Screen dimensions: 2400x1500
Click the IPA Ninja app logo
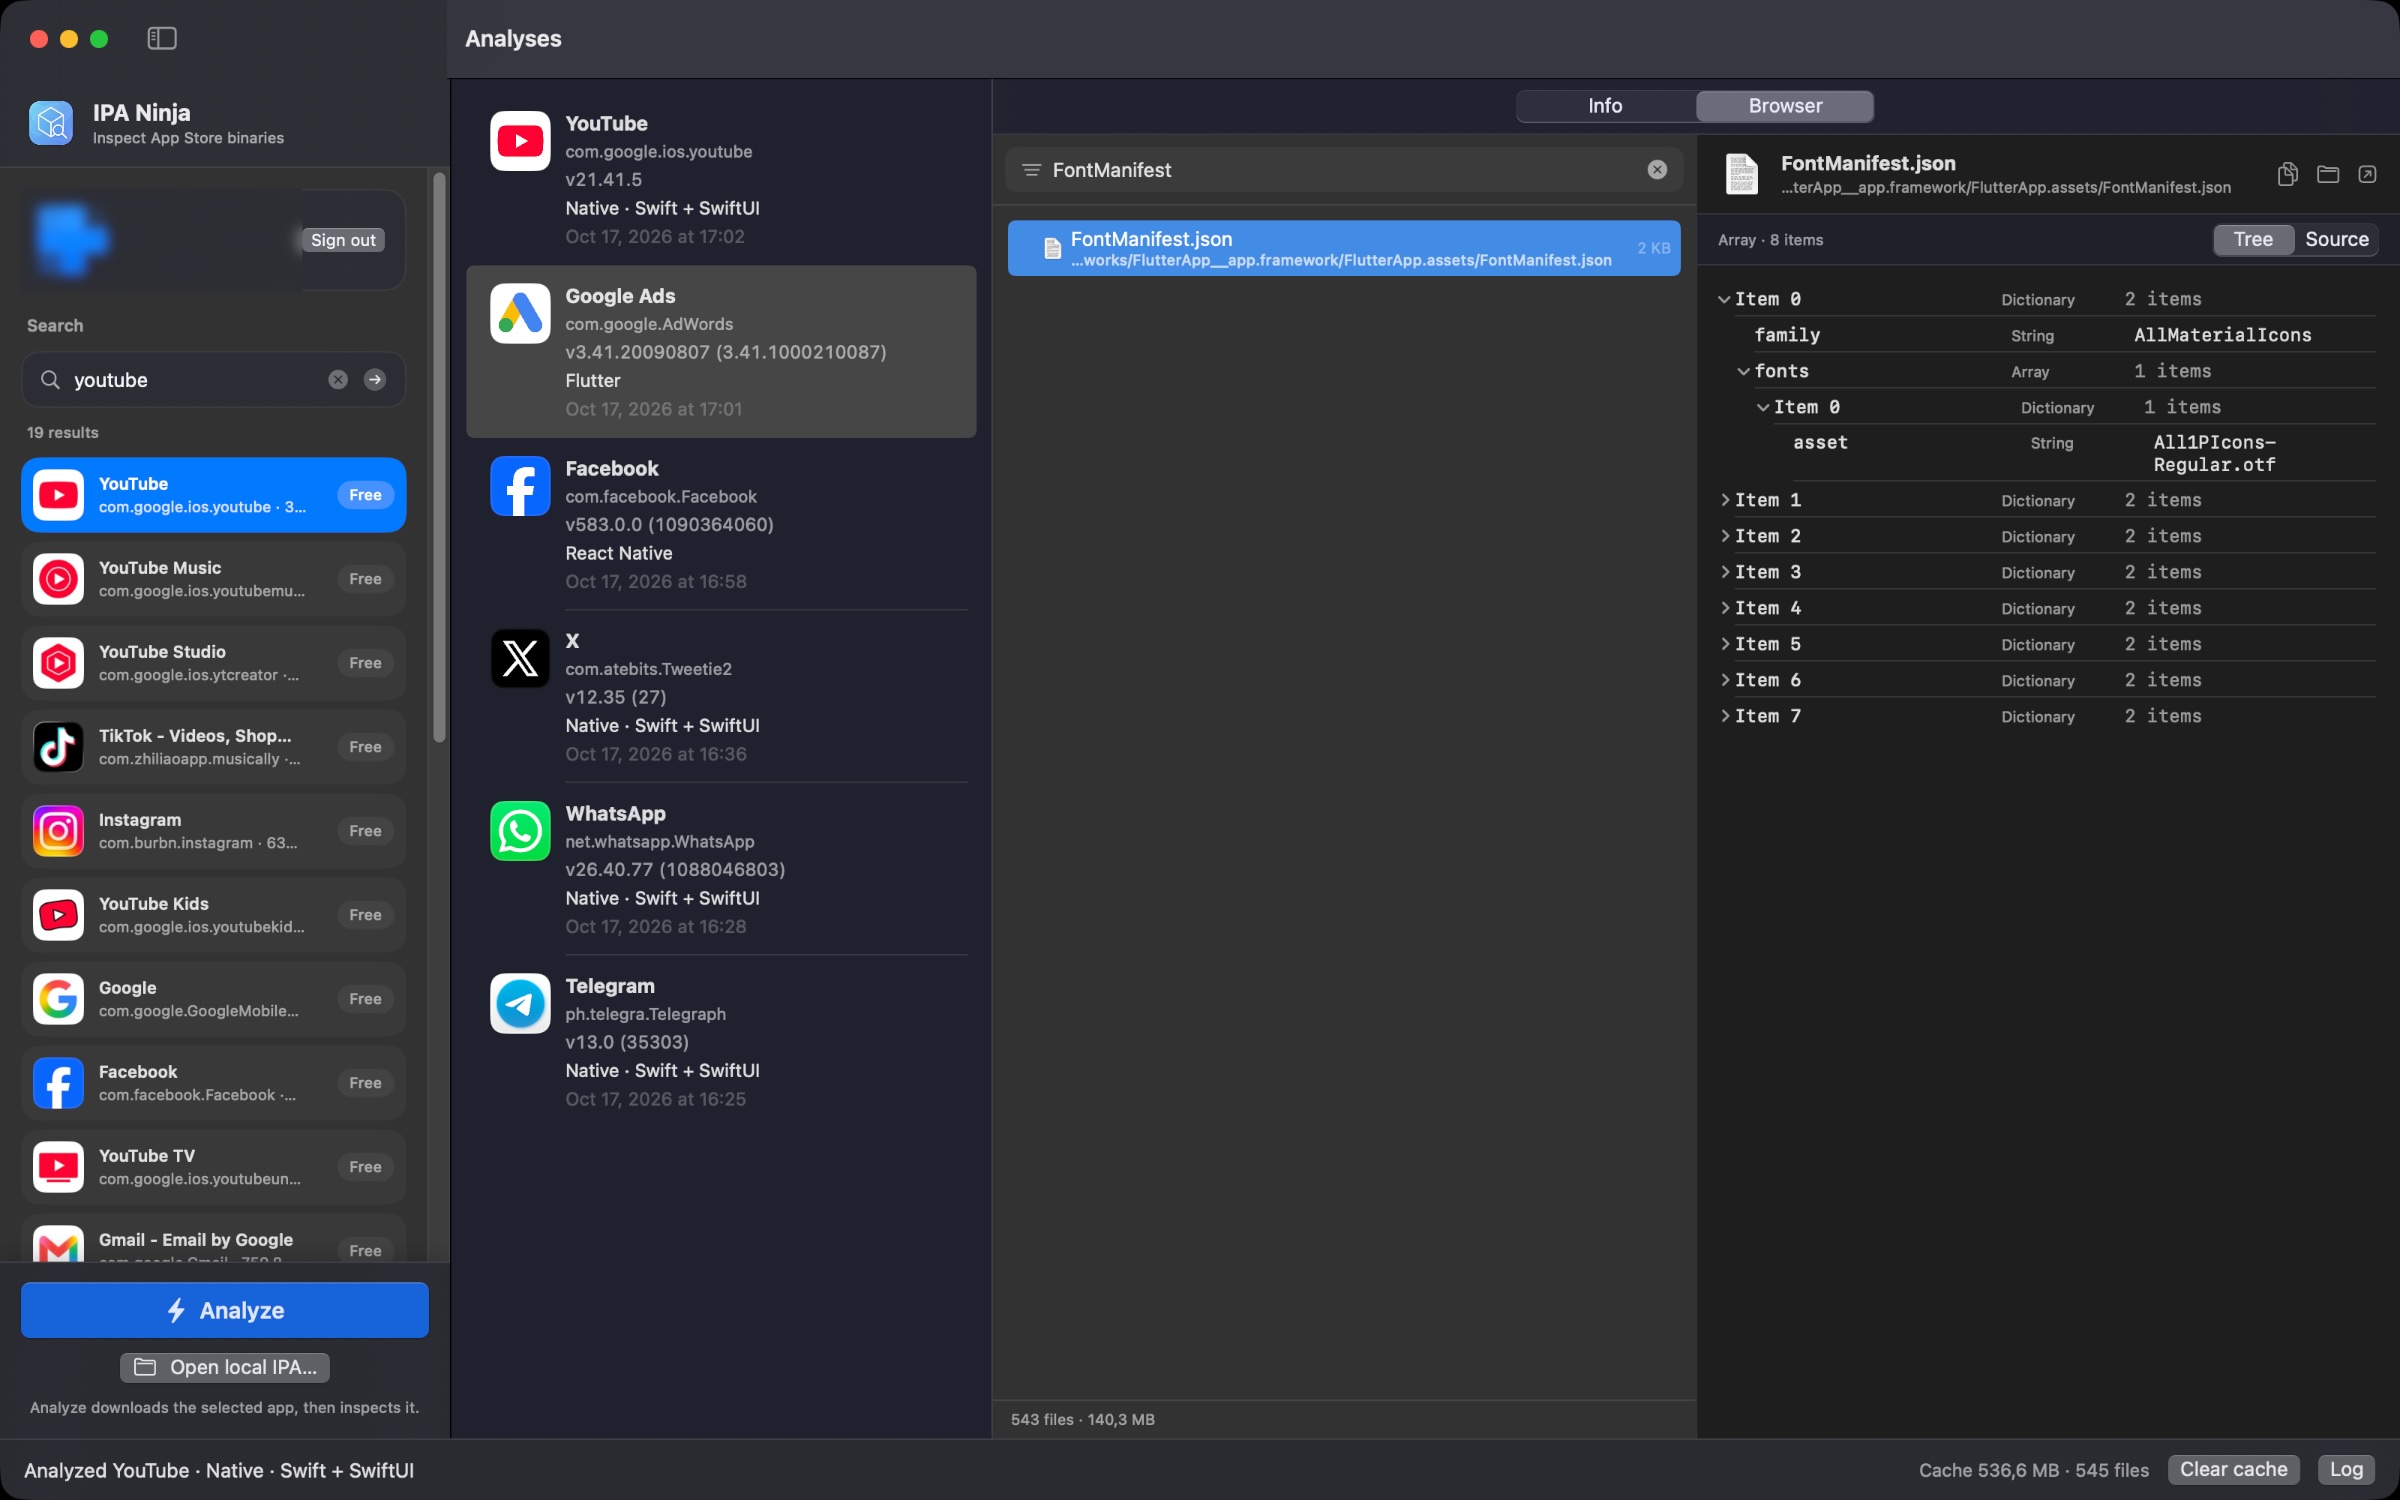point(51,123)
